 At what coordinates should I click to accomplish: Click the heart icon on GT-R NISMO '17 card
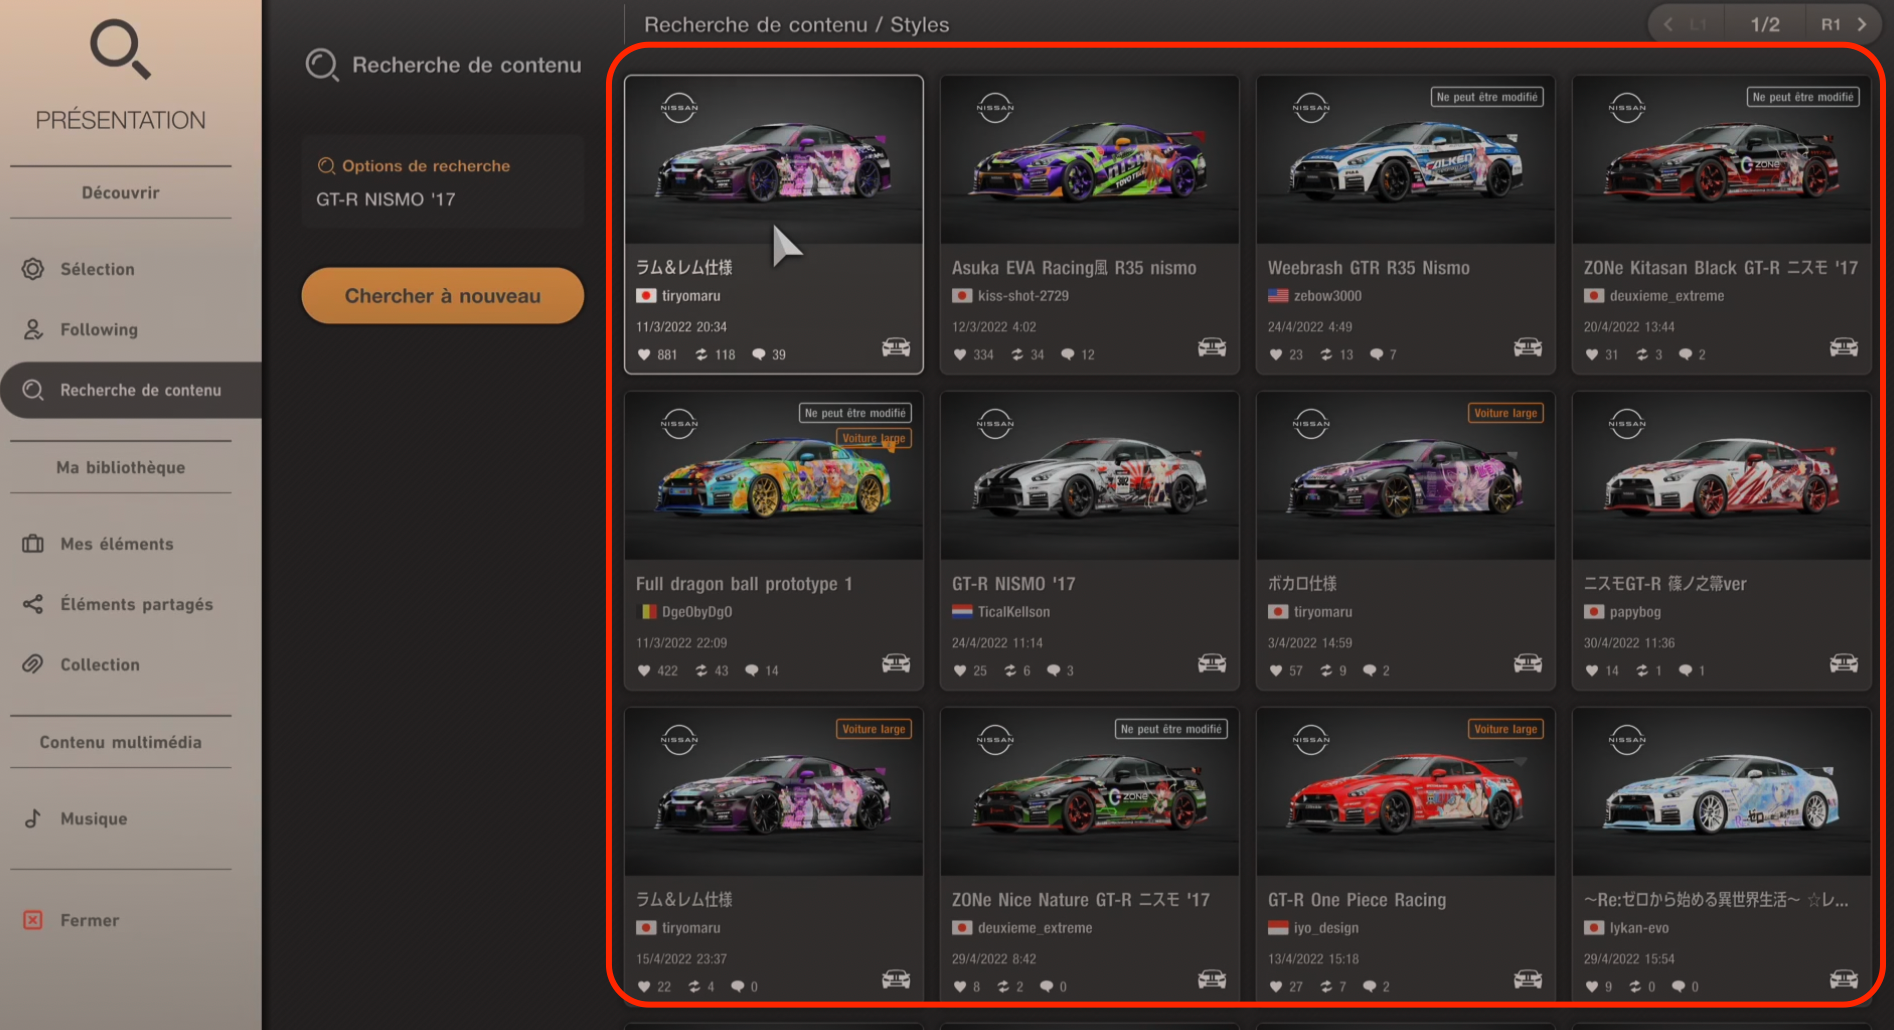pos(961,671)
